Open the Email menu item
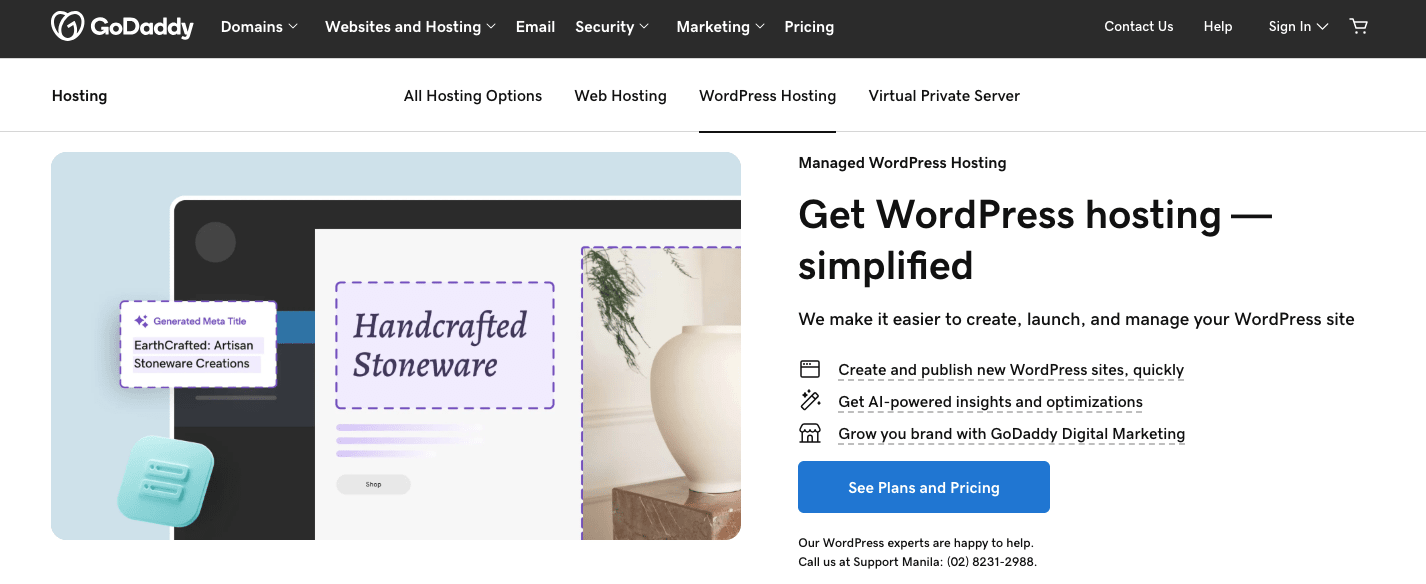 tap(535, 27)
